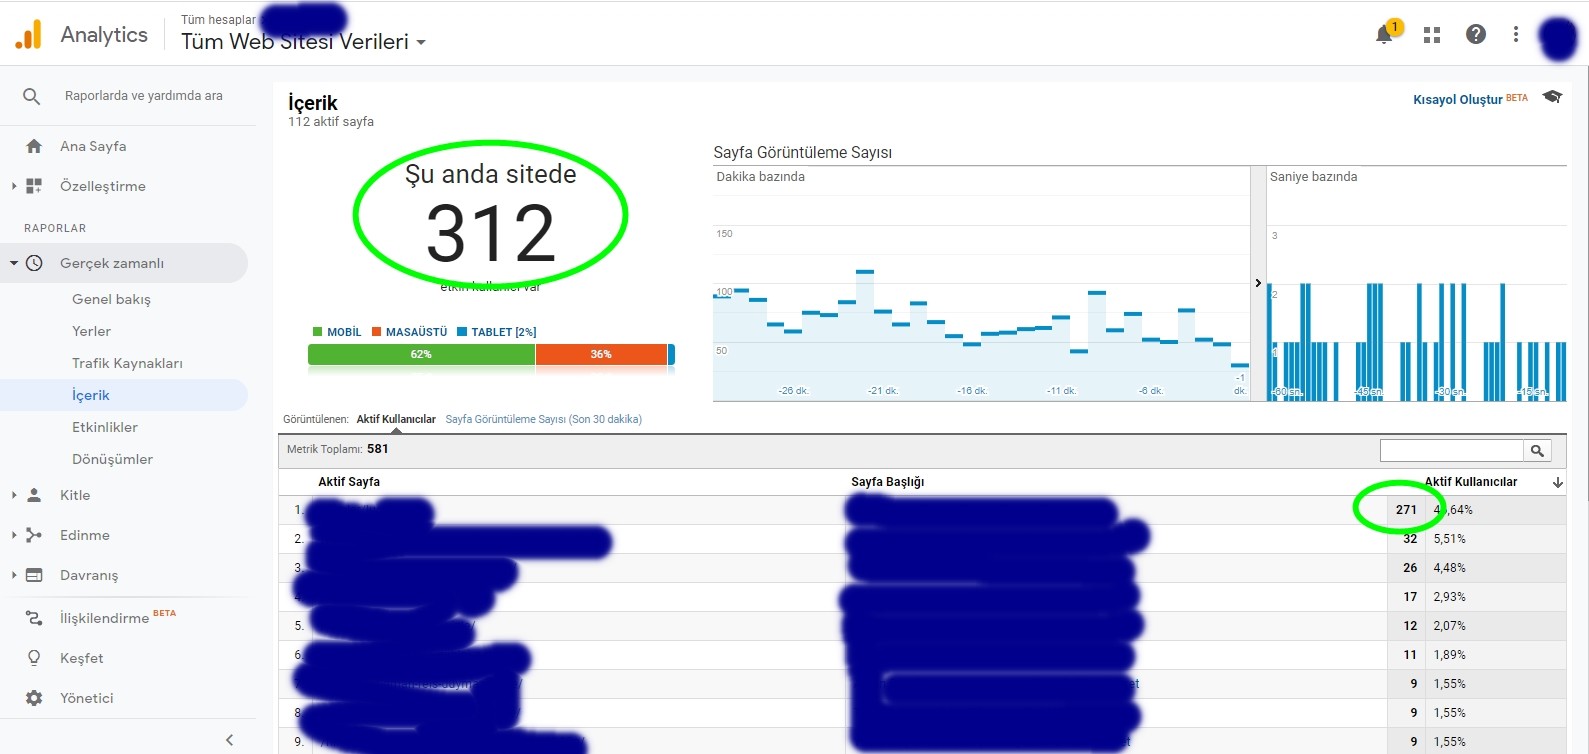Click the blue TABLET bar segment
1589x754 pixels.
(671, 354)
